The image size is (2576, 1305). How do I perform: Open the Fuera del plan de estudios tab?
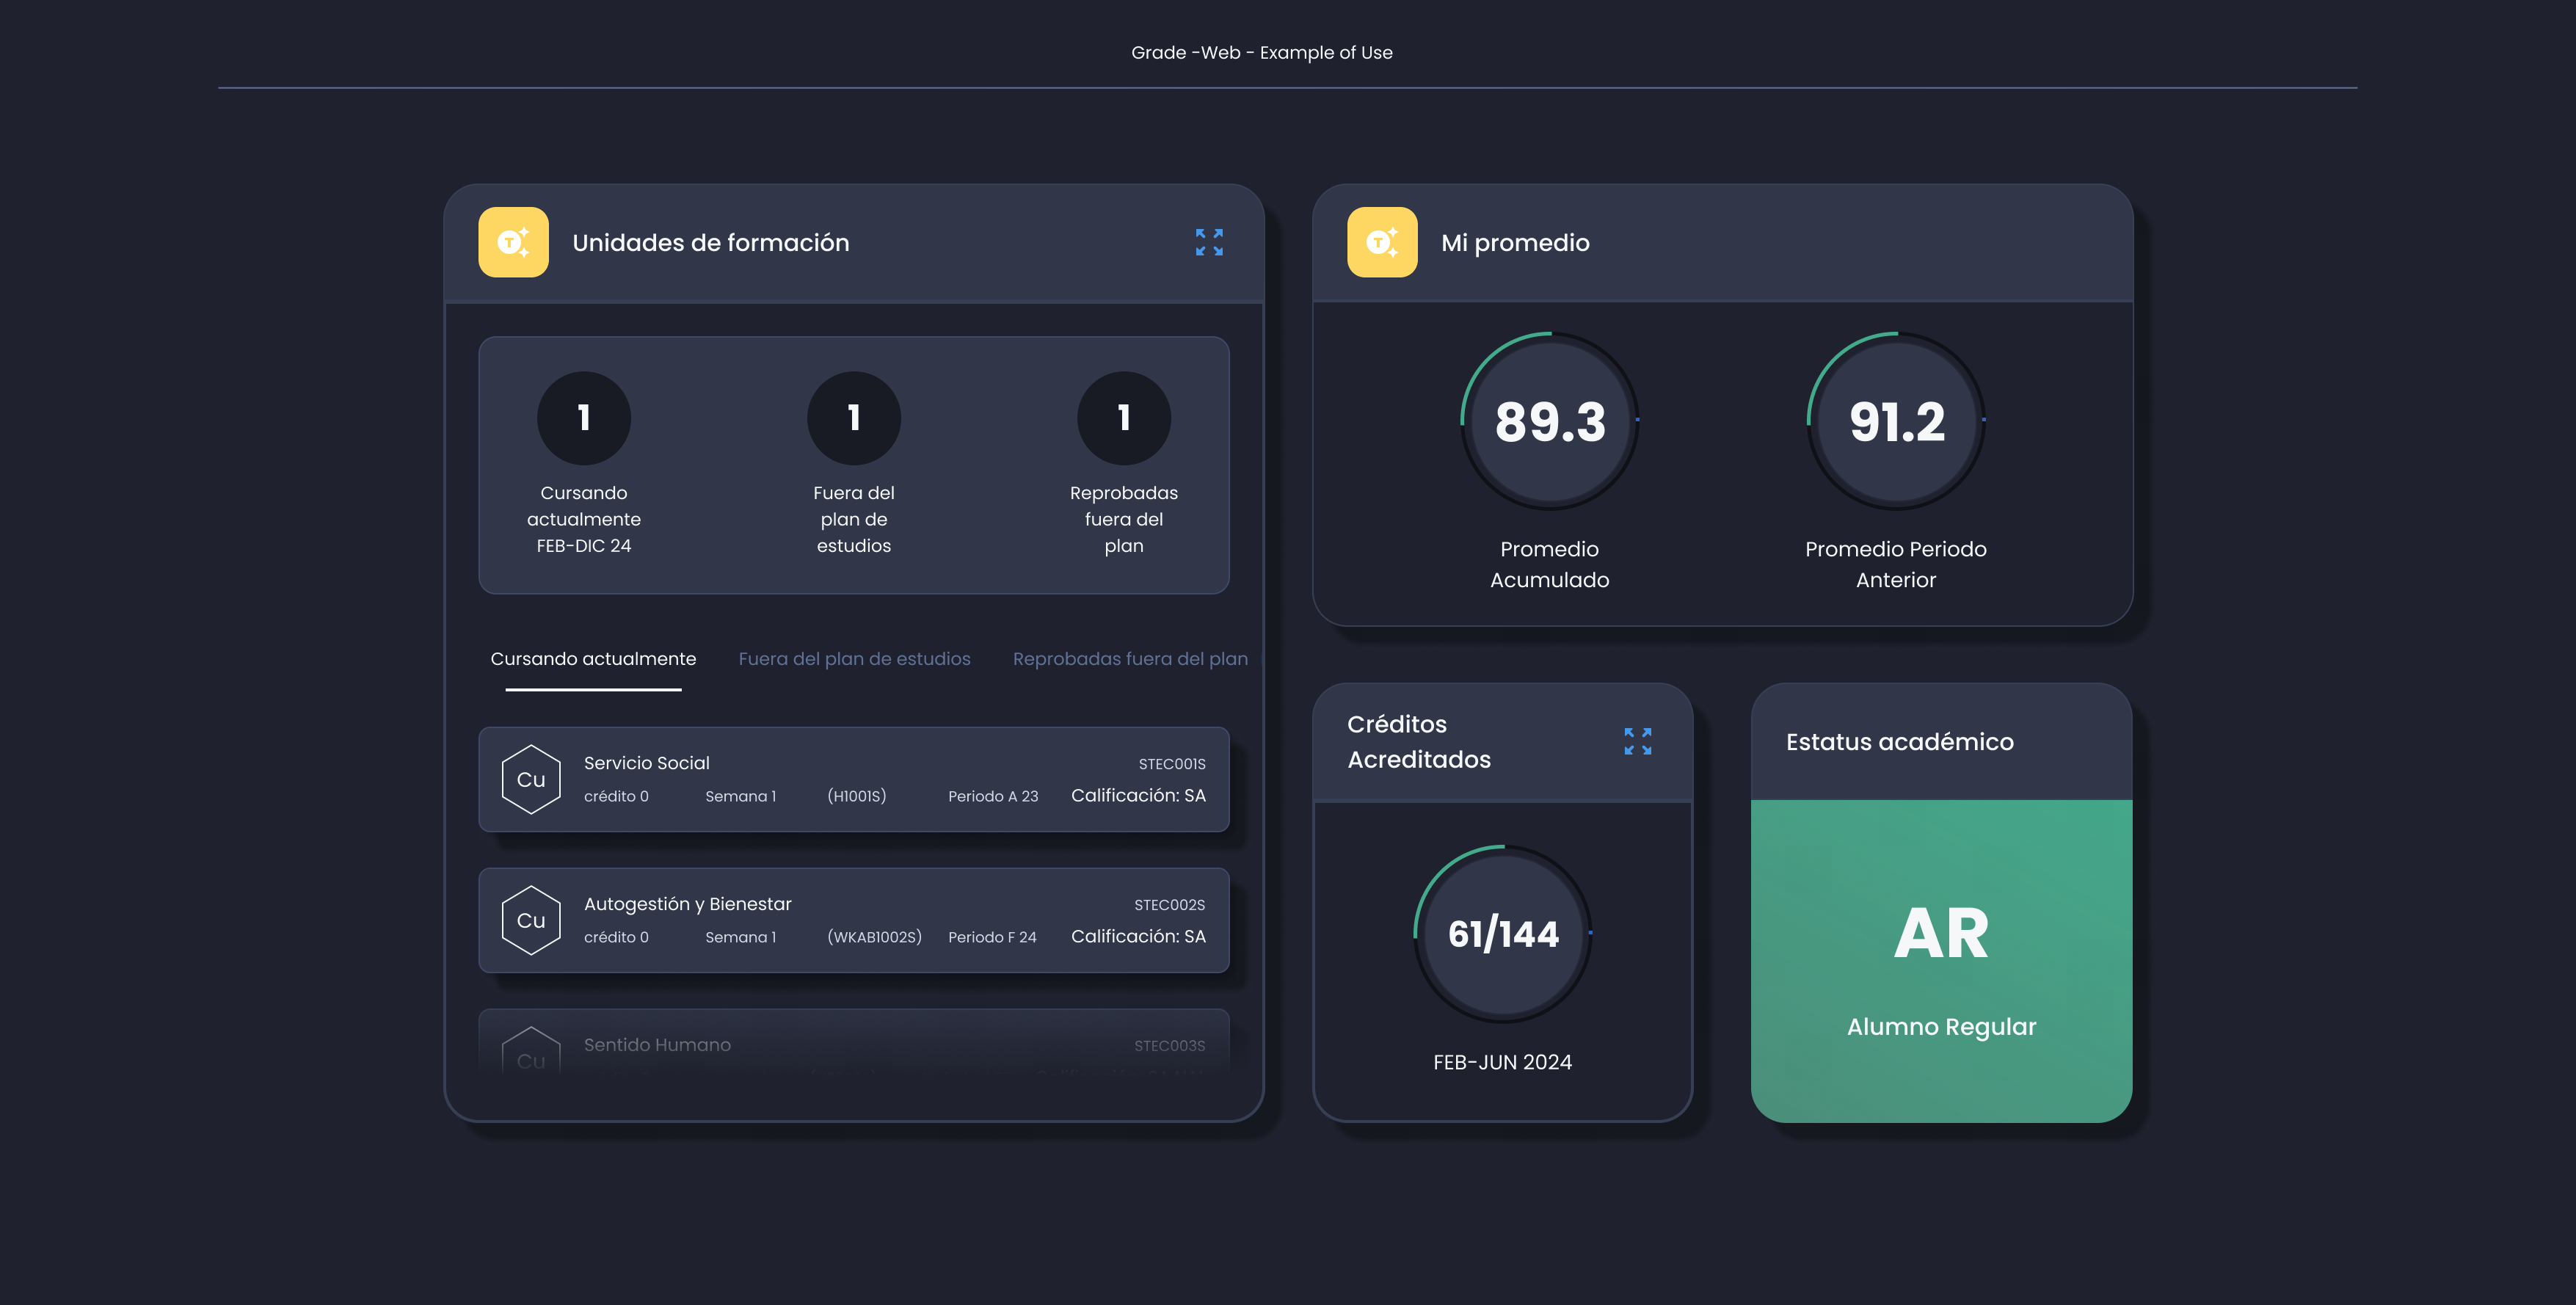pyautogui.click(x=854, y=659)
